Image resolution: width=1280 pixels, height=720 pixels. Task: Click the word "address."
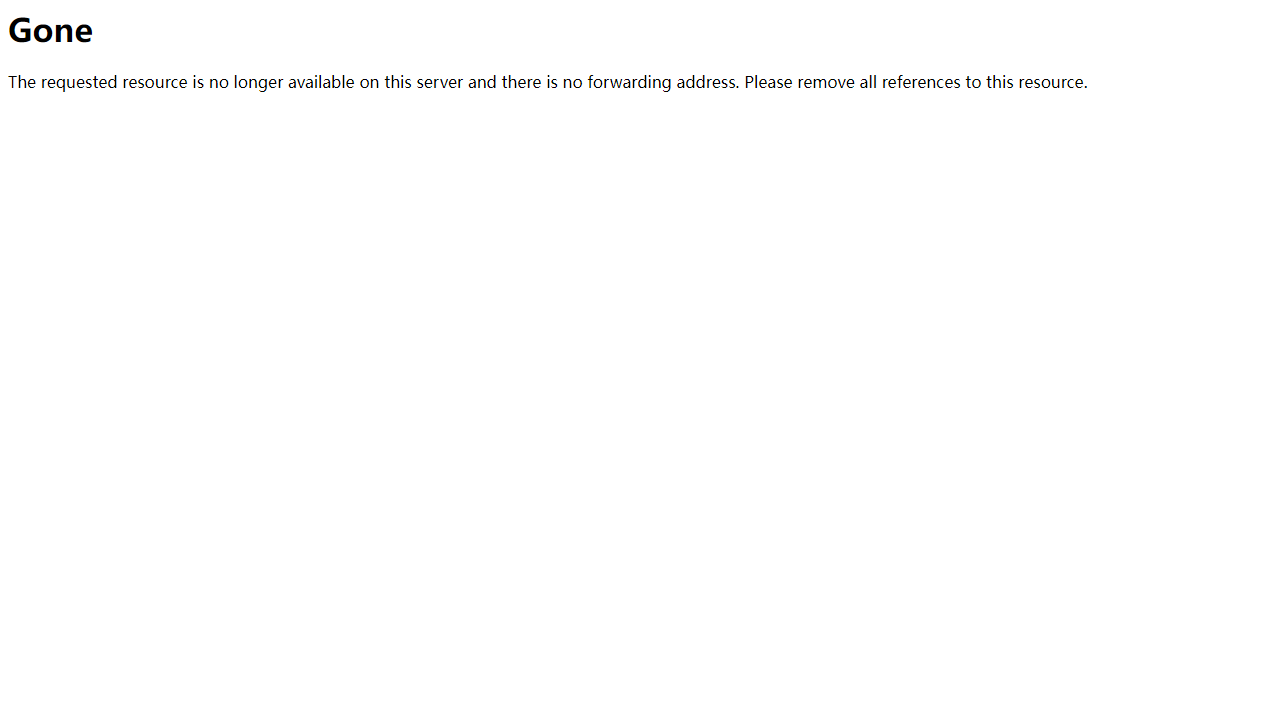(708, 82)
